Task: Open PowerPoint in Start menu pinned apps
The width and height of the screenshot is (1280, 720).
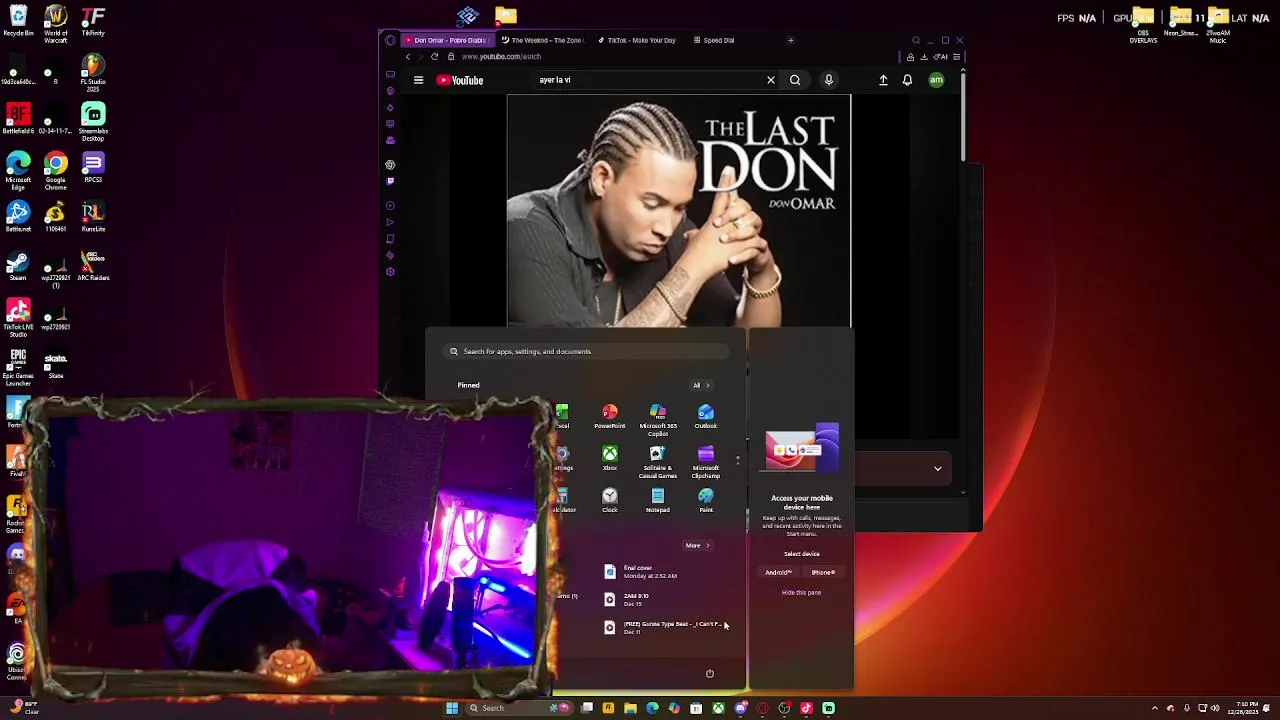Action: pyautogui.click(x=609, y=417)
